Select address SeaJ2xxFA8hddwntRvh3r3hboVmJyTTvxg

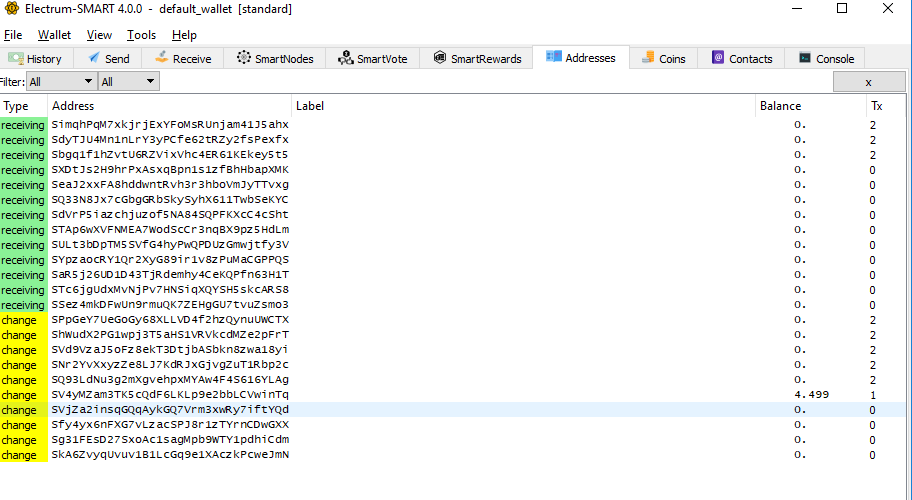click(x=170, y=185)
